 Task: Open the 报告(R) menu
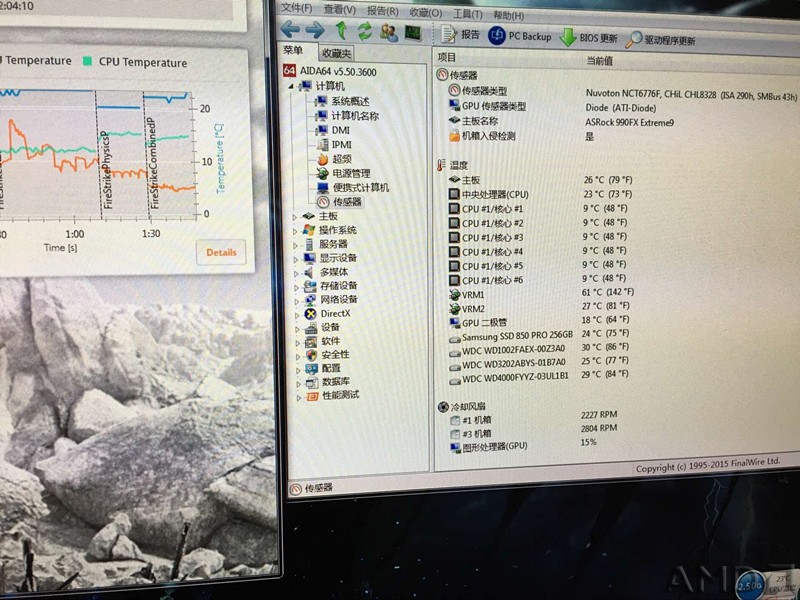383,11
